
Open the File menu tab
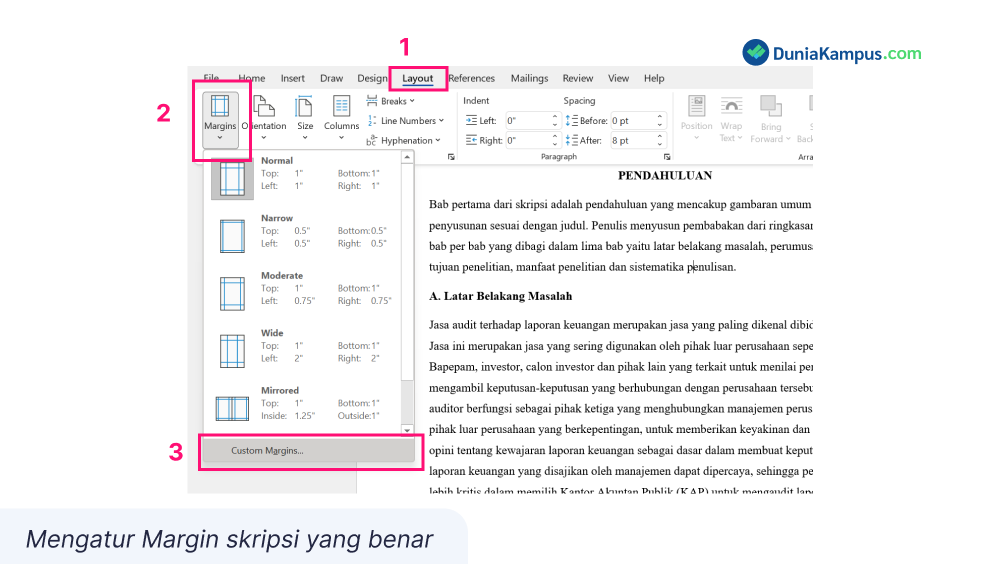pyautogui.click(x=211, y=78)
